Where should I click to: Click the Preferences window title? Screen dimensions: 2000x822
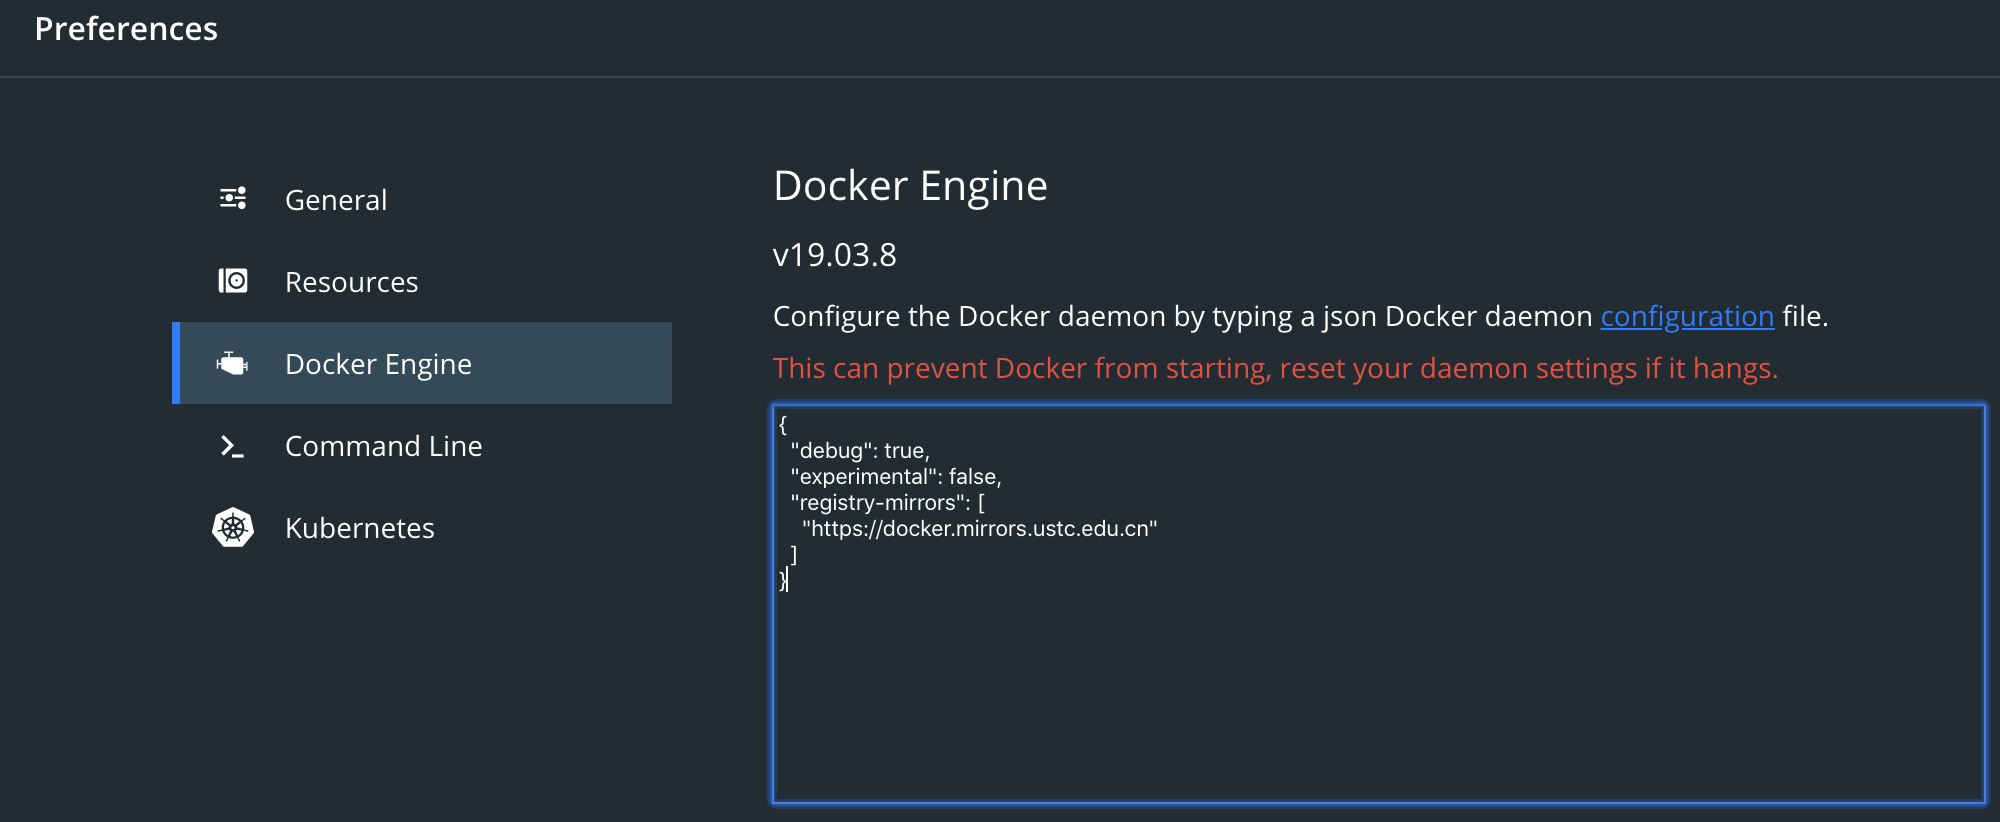(x=126, y=29)
